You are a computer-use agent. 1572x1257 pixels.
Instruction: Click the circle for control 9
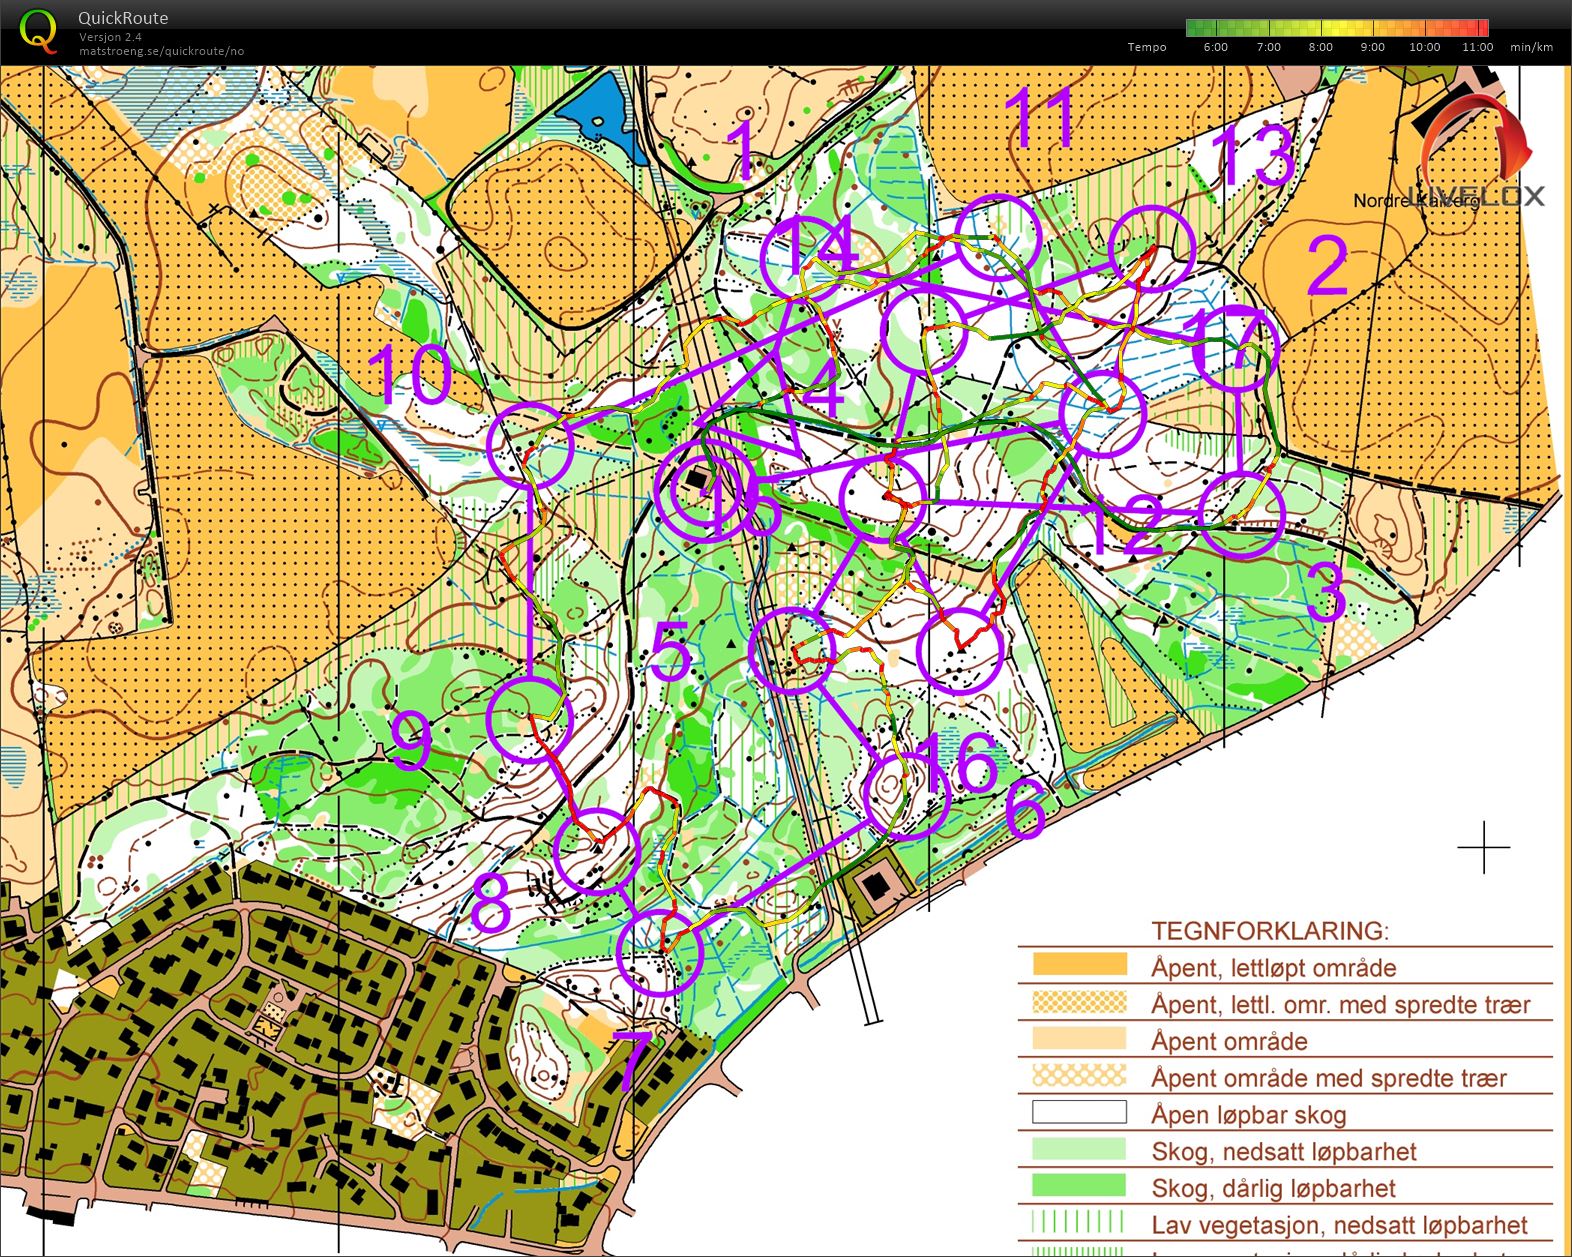pyautogui.click(x=528, y=719)
